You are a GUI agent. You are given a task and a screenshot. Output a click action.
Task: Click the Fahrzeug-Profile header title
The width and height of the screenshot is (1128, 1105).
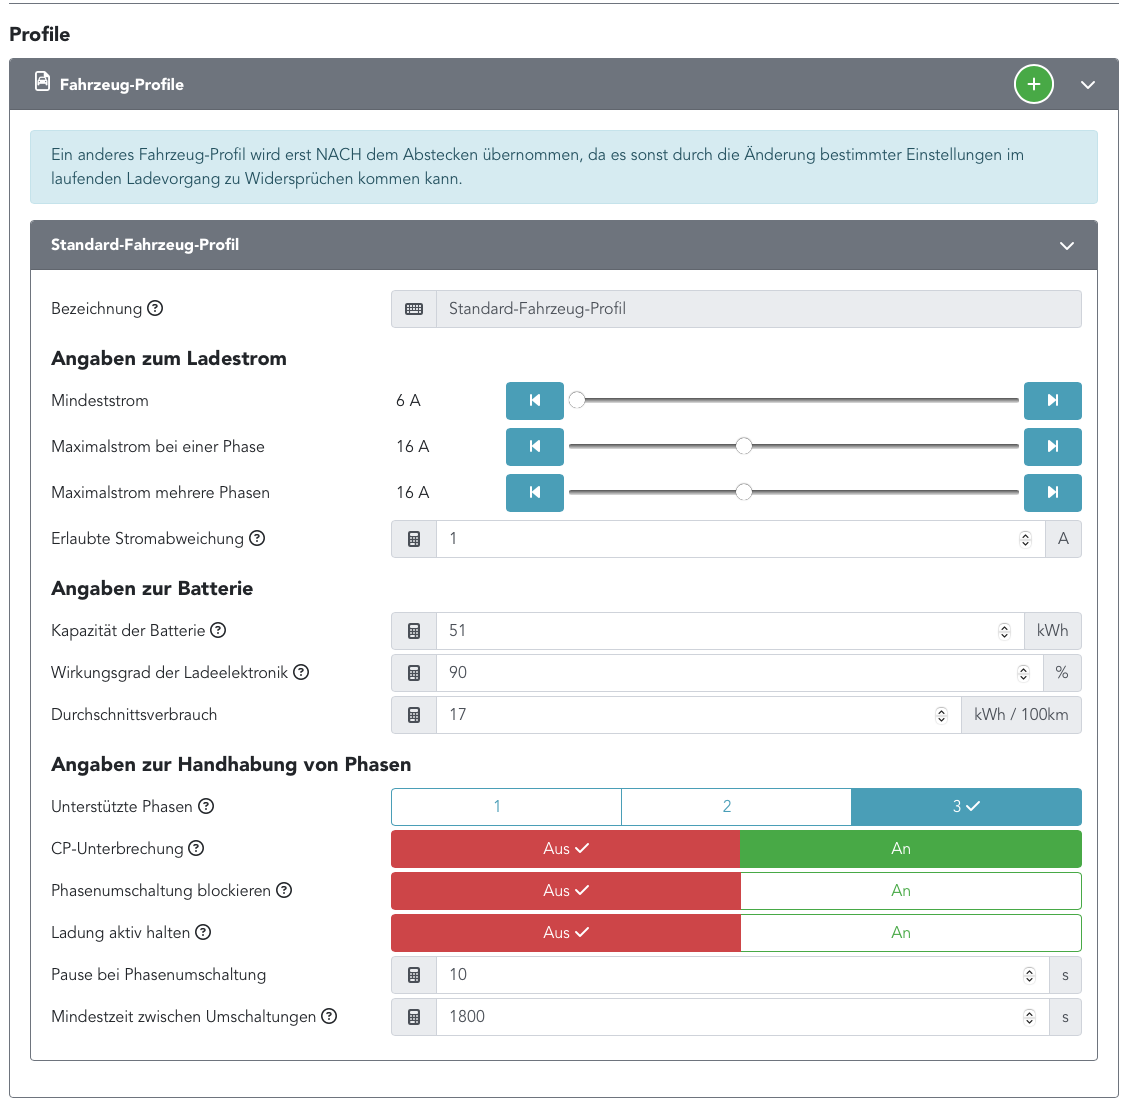[122, 85]
